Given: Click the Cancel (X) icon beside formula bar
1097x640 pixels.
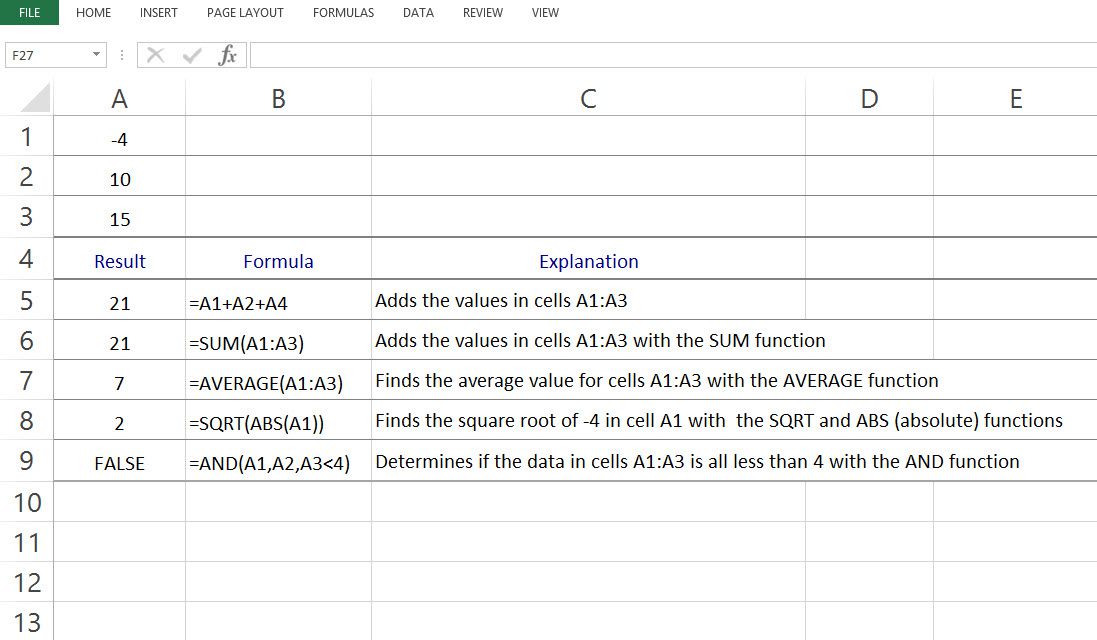Looking at the screenshot, I should pyautogui.click(x=155, y=55).
